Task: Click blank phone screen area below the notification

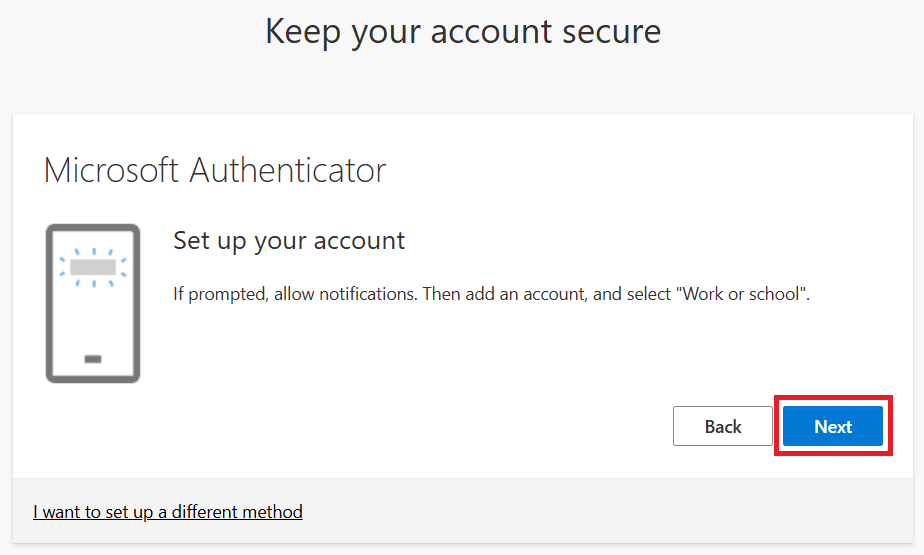Action: pyautogui.click(x=93, y=321)
